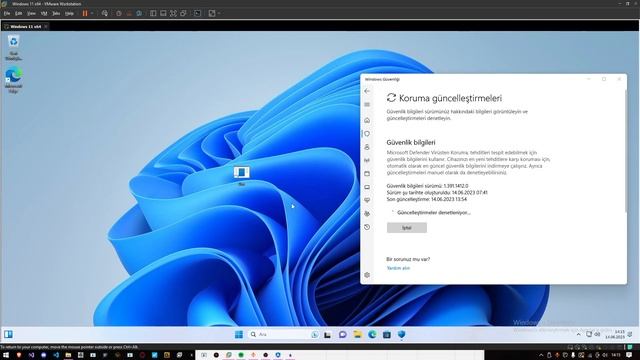Open the VMware Help menu
Image resolution: width=640 pixels, height=360 pixels.
[x=69, y=13]
